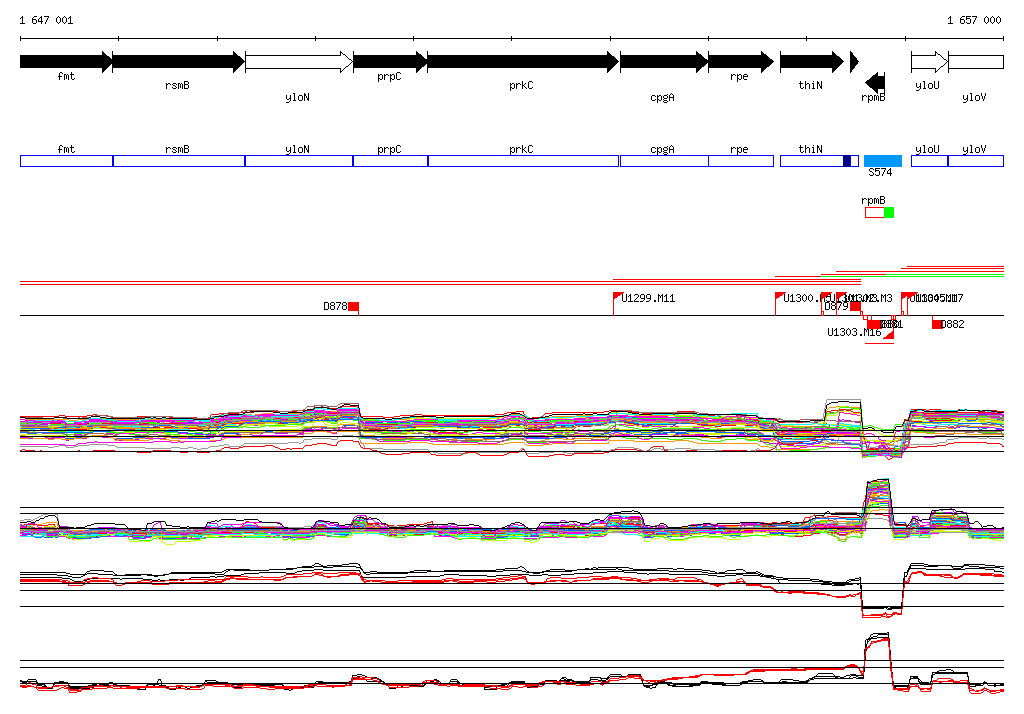This screenshot has width=1024, height=714.
Task: Select the blue yloV annotation box
Action: click(x=976, y=161)
